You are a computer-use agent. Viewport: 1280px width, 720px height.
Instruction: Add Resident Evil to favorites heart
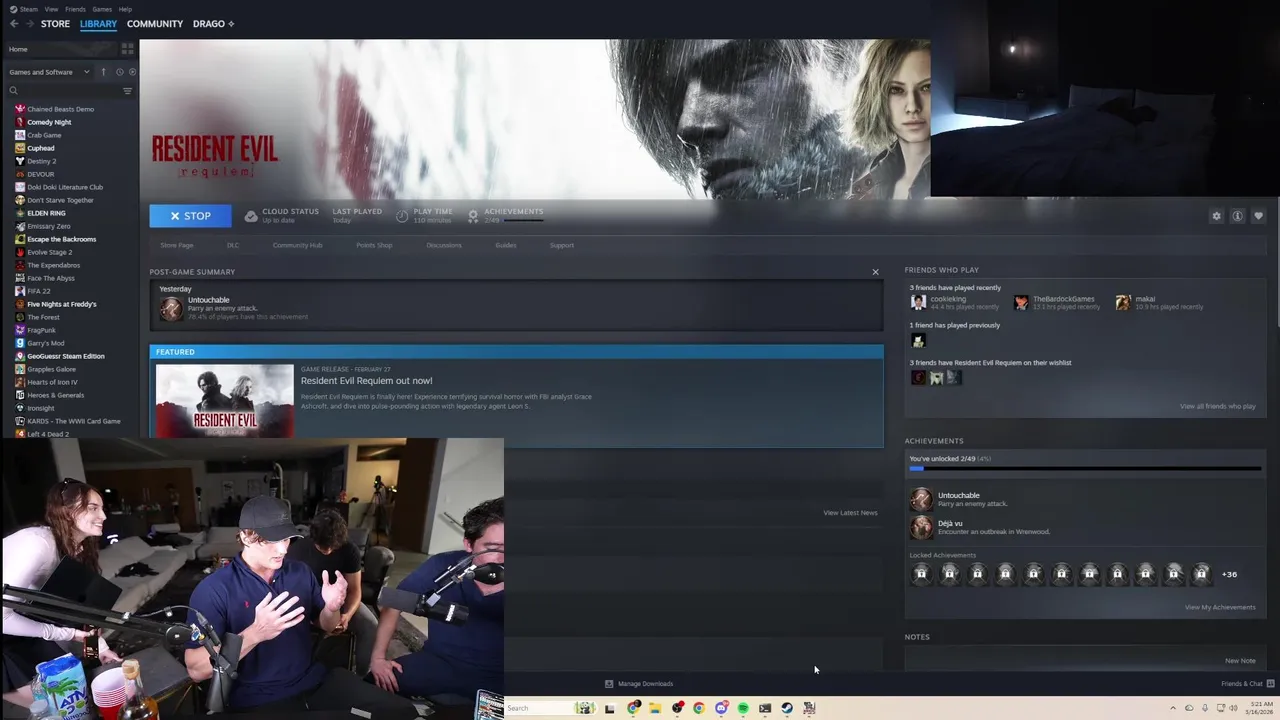pyautogui.click(x=1258, y=216)
